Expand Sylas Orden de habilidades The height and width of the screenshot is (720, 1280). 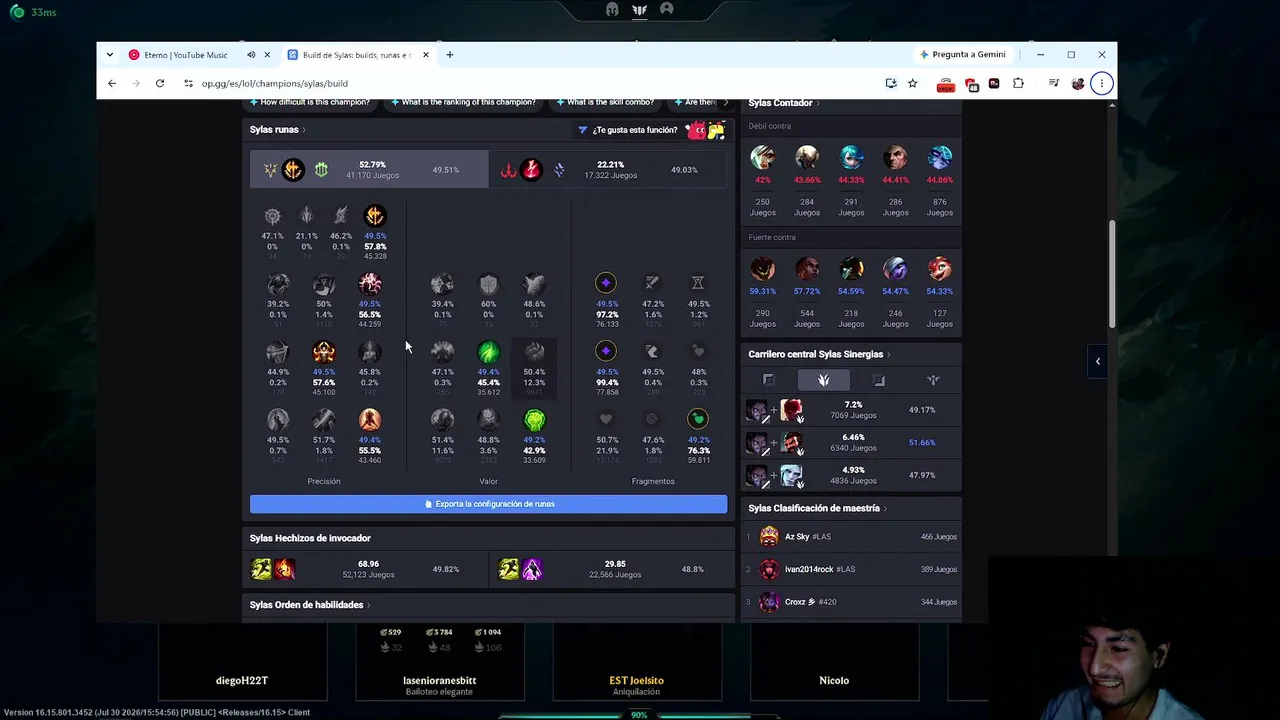tap(310, 605)
